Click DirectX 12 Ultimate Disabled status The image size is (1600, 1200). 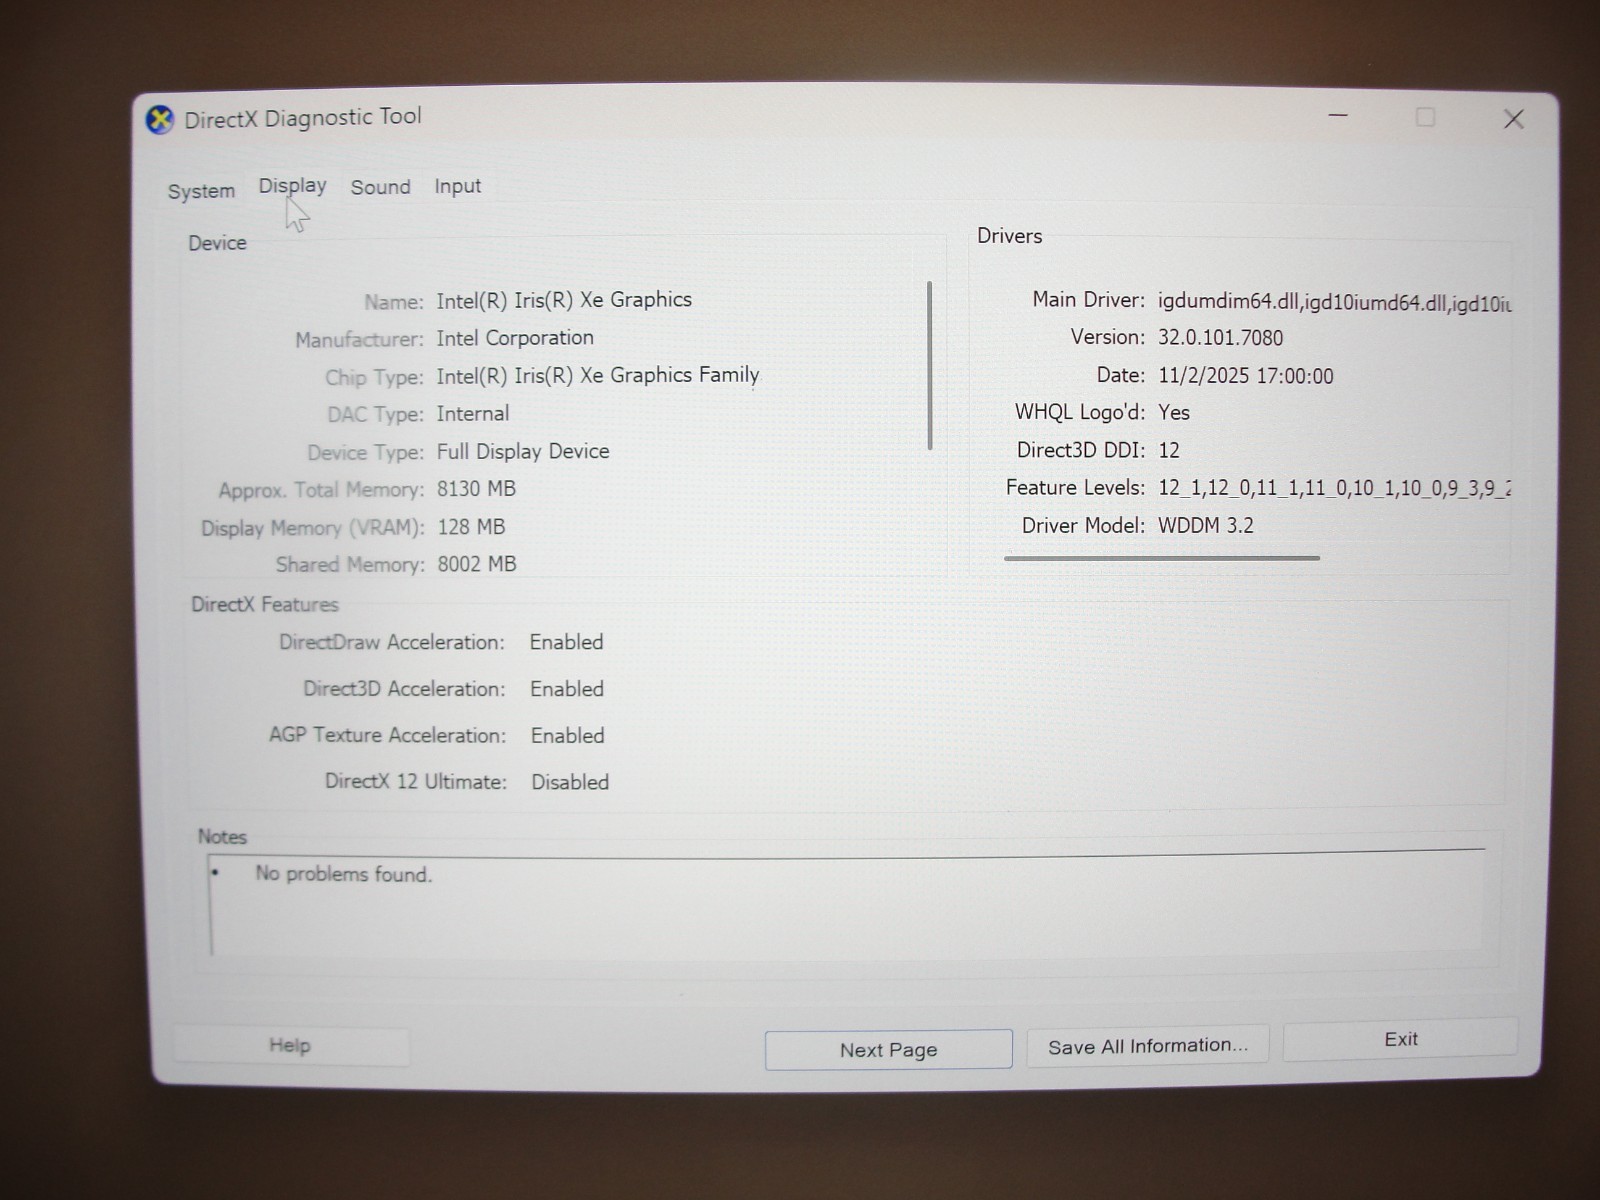[x=570, y=782]
